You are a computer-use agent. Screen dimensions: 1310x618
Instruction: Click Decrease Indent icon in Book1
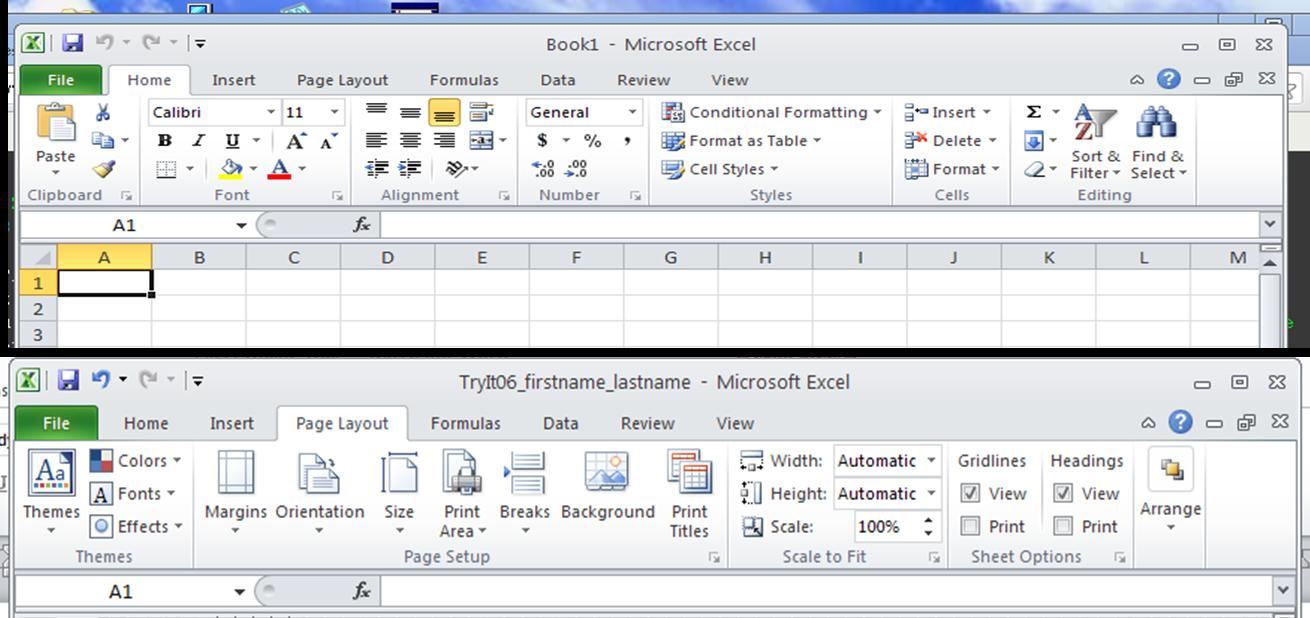coord(376,169)
